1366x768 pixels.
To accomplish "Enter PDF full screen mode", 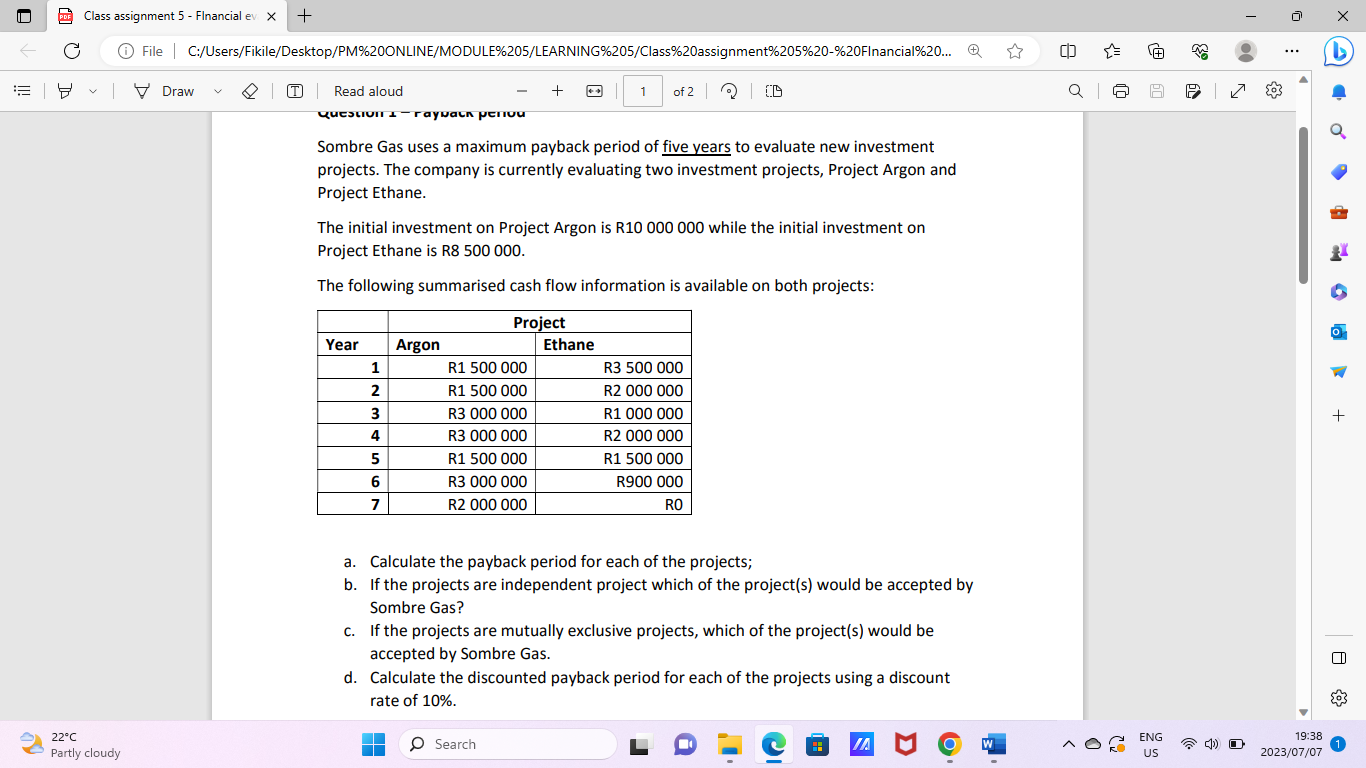I will [1237, 91].
